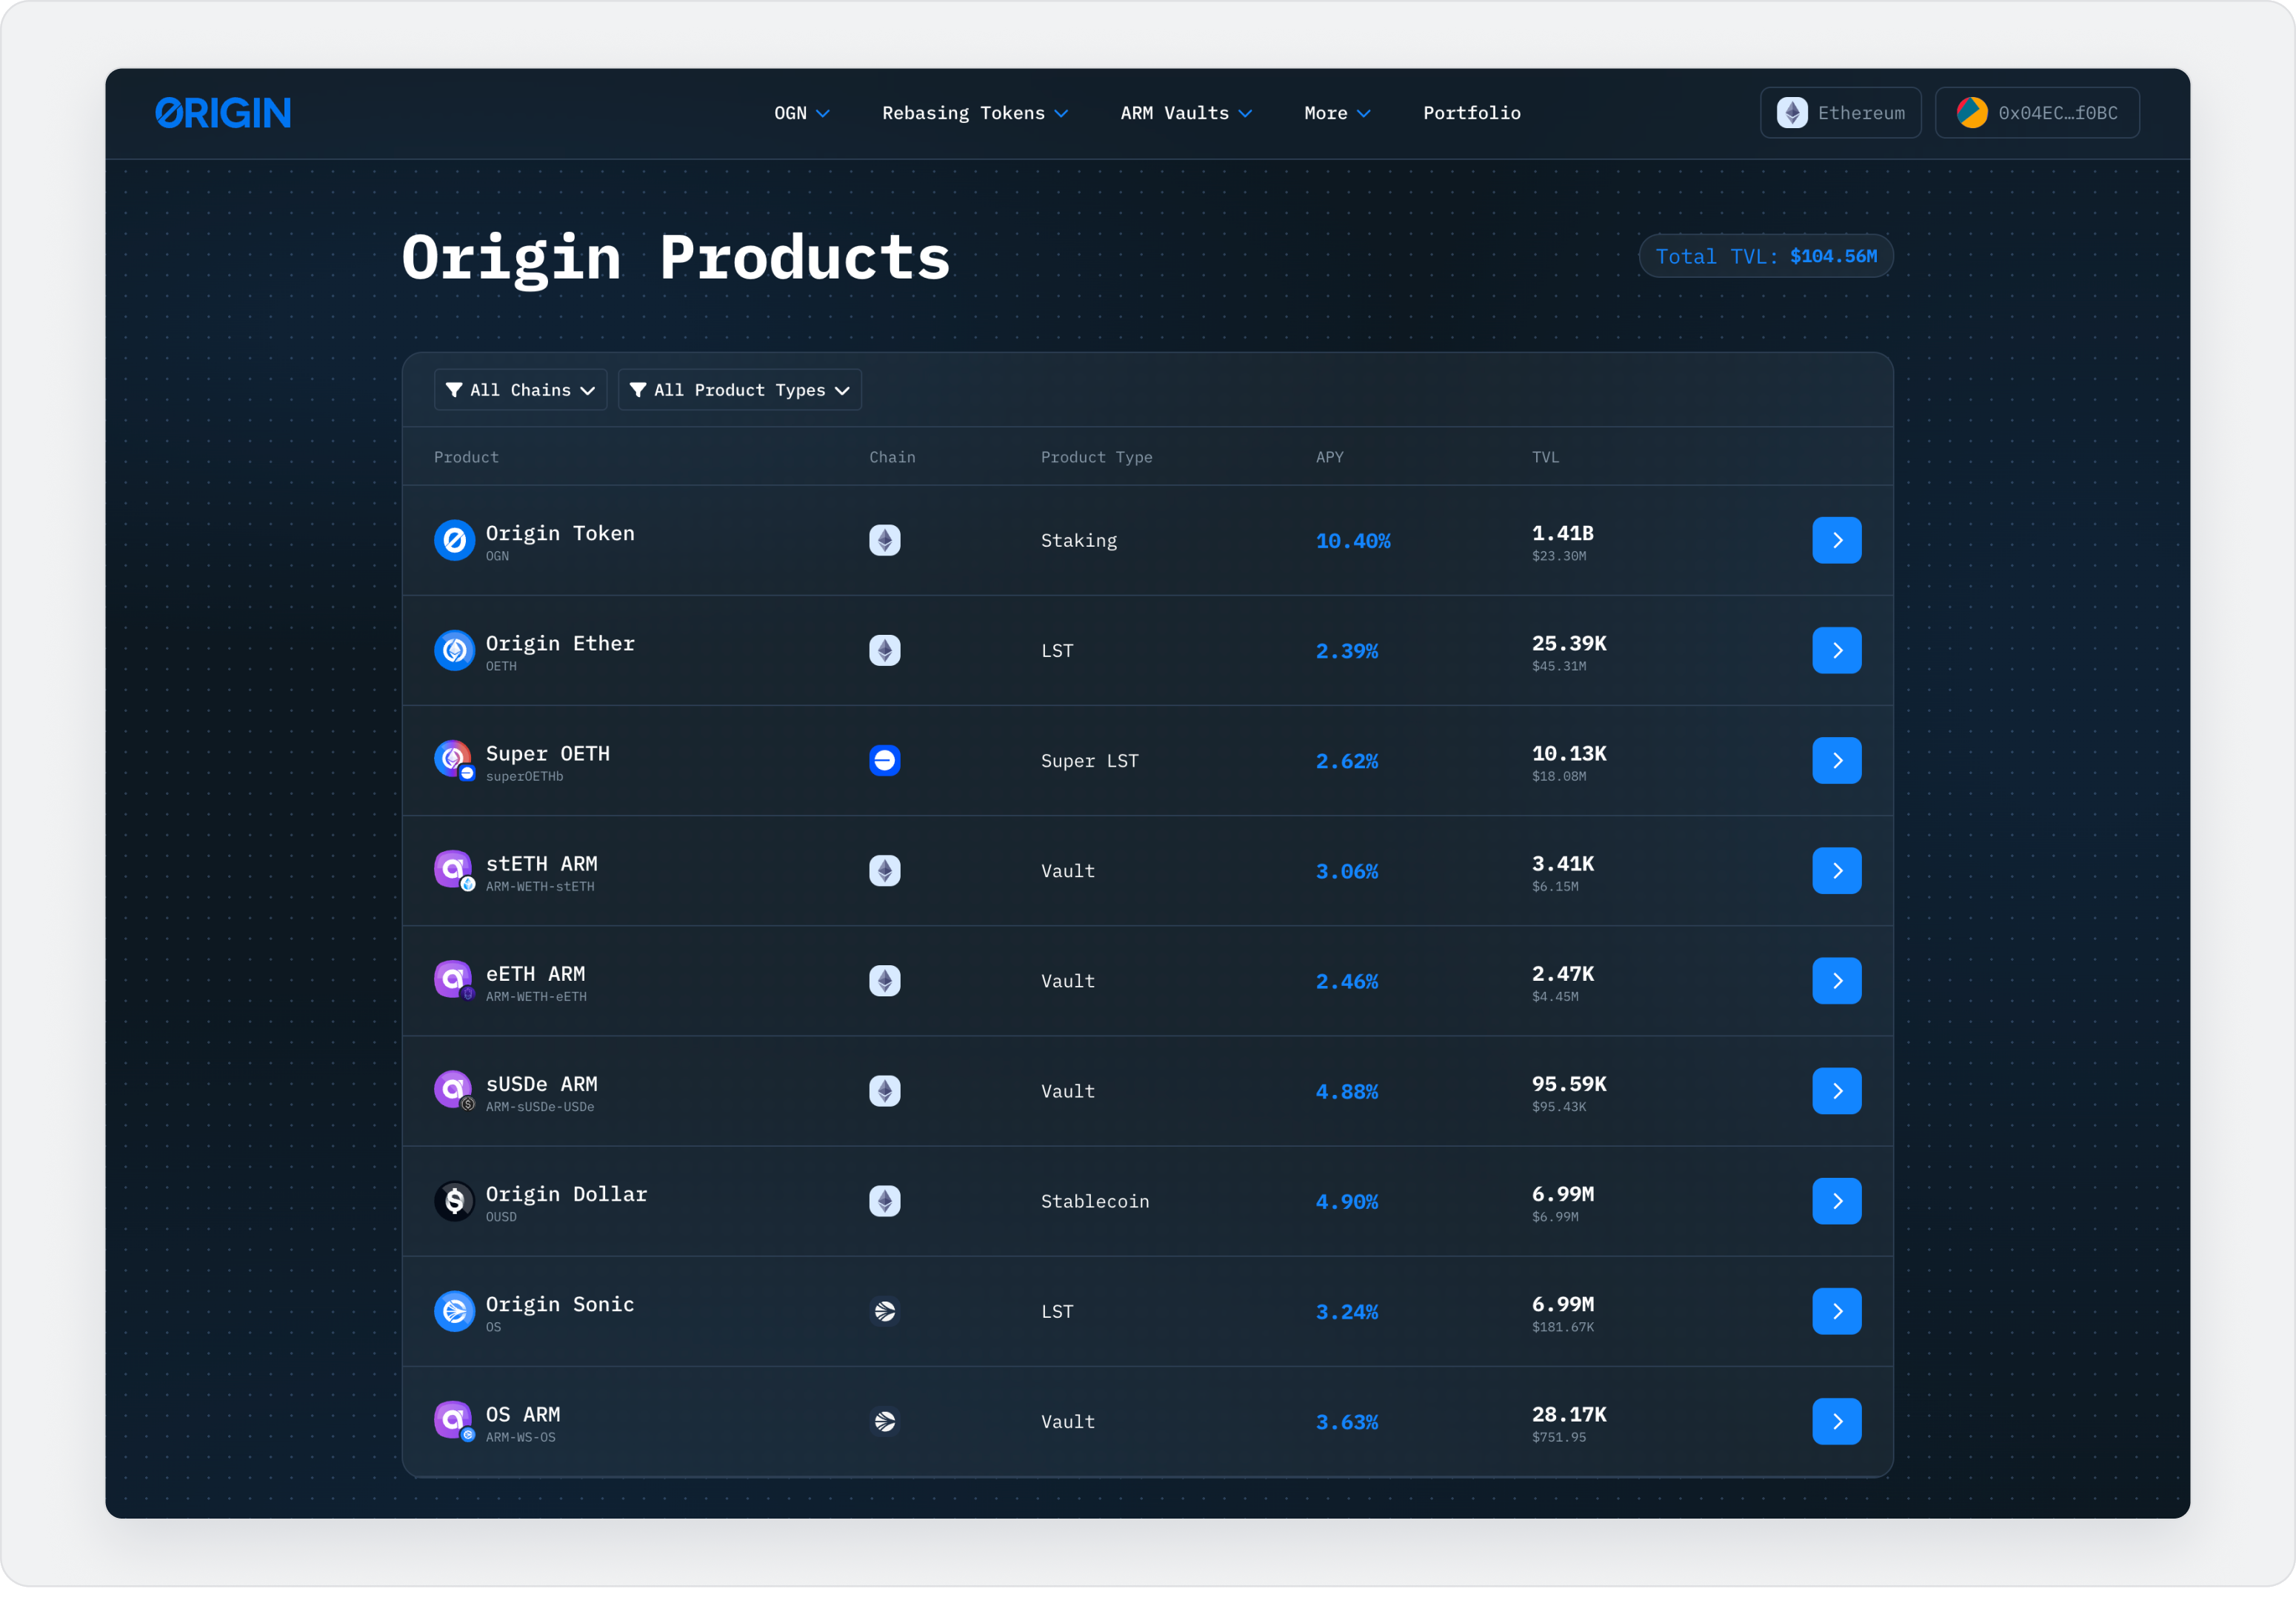Screen dimensions: 2296x1606
Task: Click Ethereum chain icon in sUSDe ARM row
Action: tap(885, 1091)
